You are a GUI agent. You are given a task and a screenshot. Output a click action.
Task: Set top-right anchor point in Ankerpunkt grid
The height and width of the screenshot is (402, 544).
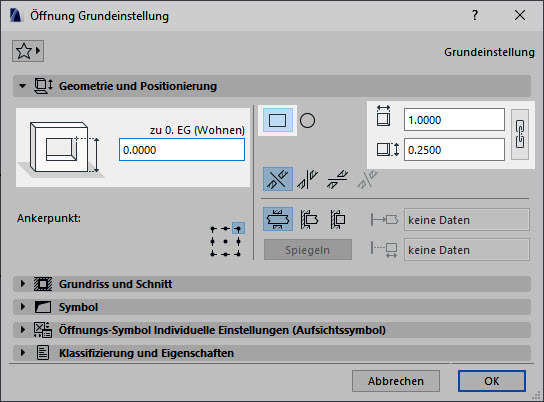238,229
